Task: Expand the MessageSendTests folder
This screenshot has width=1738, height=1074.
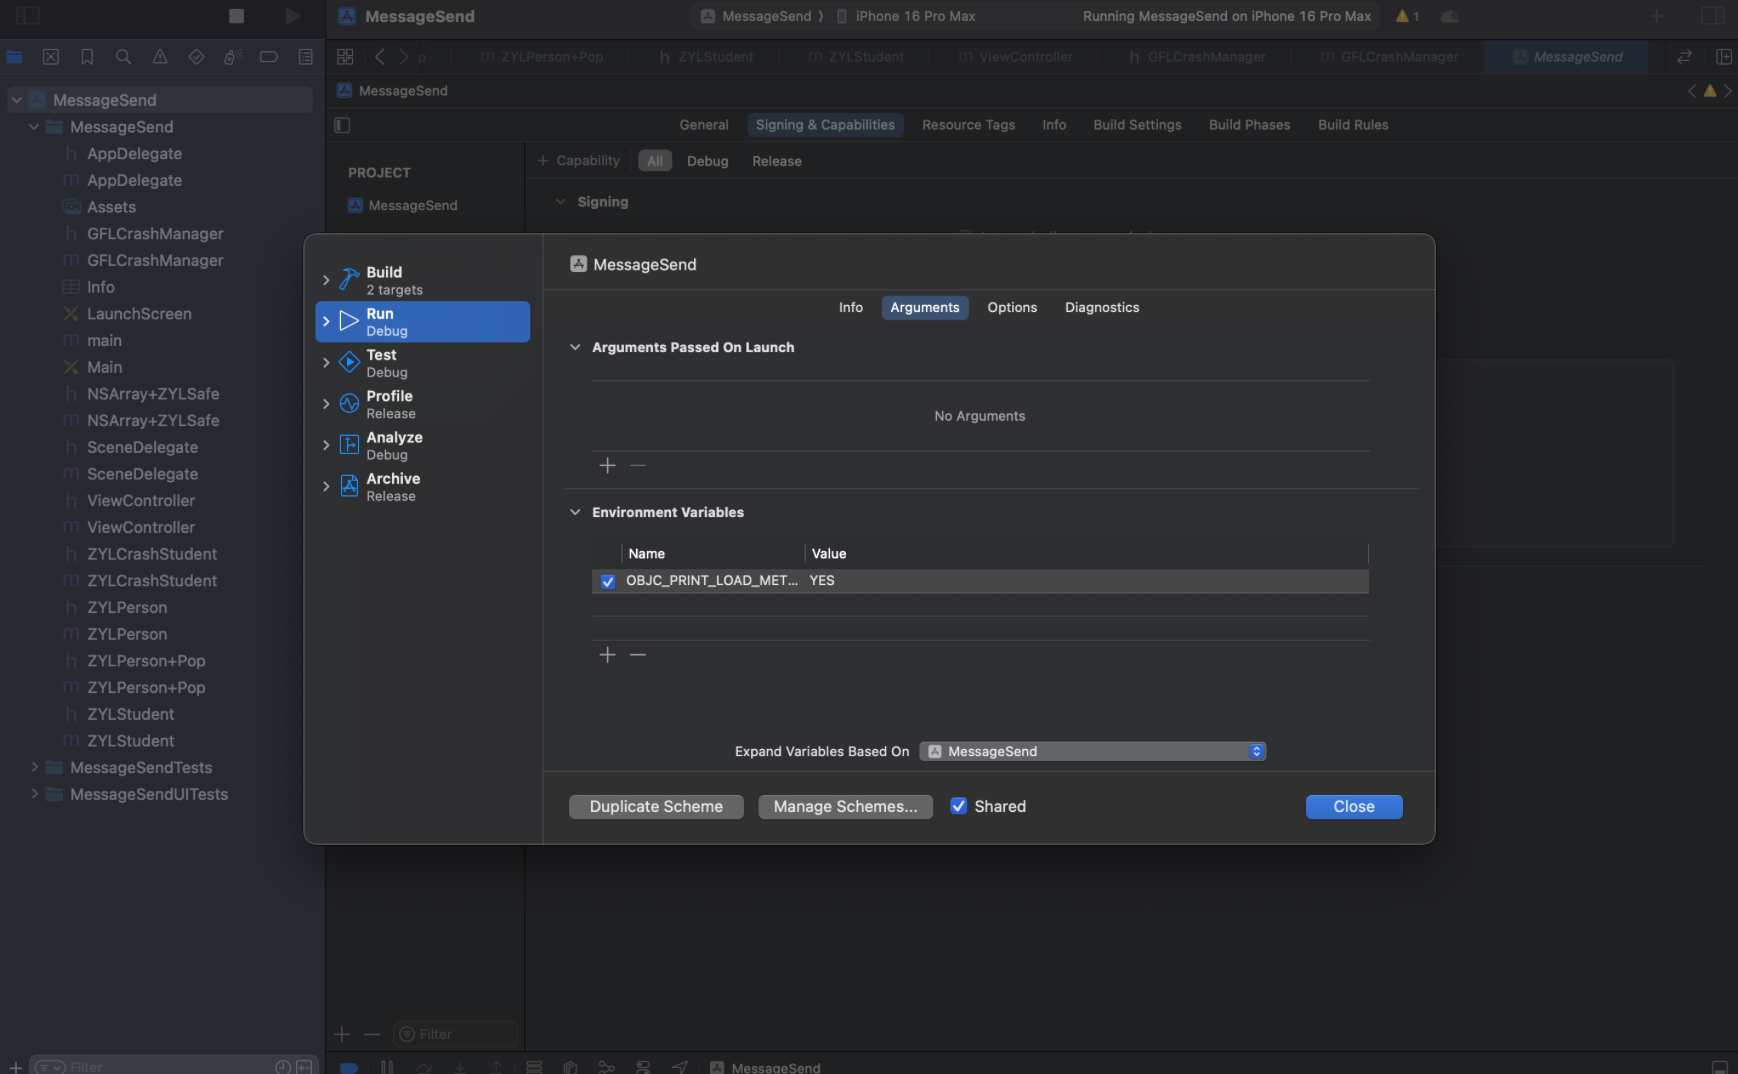Action: point(35,767)
